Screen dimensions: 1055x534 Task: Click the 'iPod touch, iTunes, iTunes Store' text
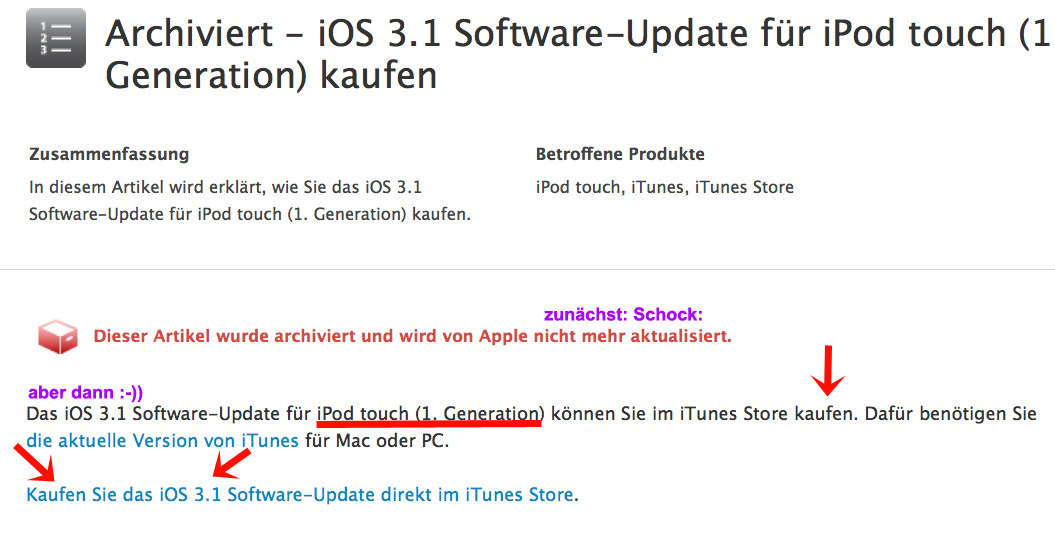tap(665, 187)
